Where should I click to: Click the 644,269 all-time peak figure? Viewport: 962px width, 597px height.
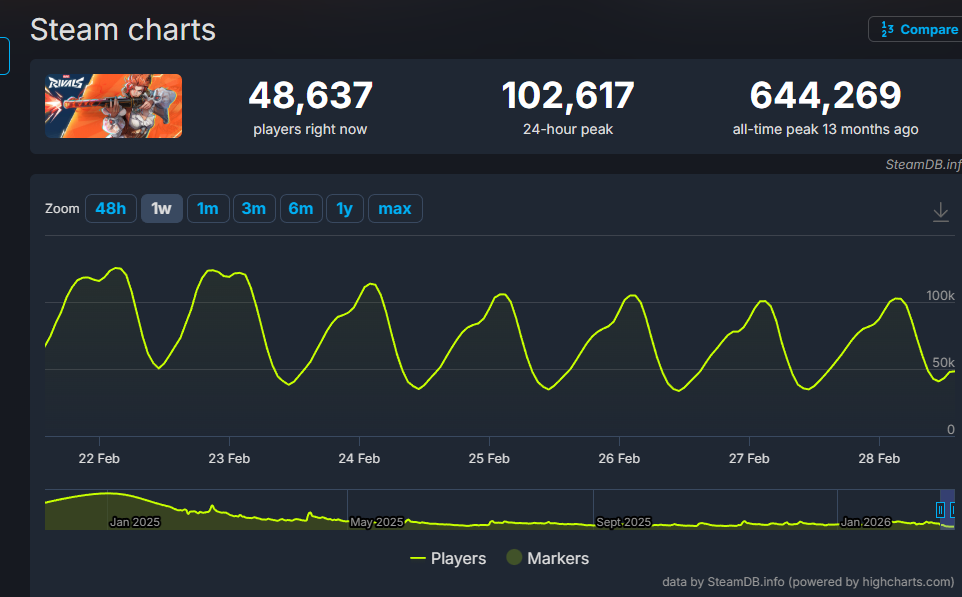pyautogui.click(x=825, y=96)
